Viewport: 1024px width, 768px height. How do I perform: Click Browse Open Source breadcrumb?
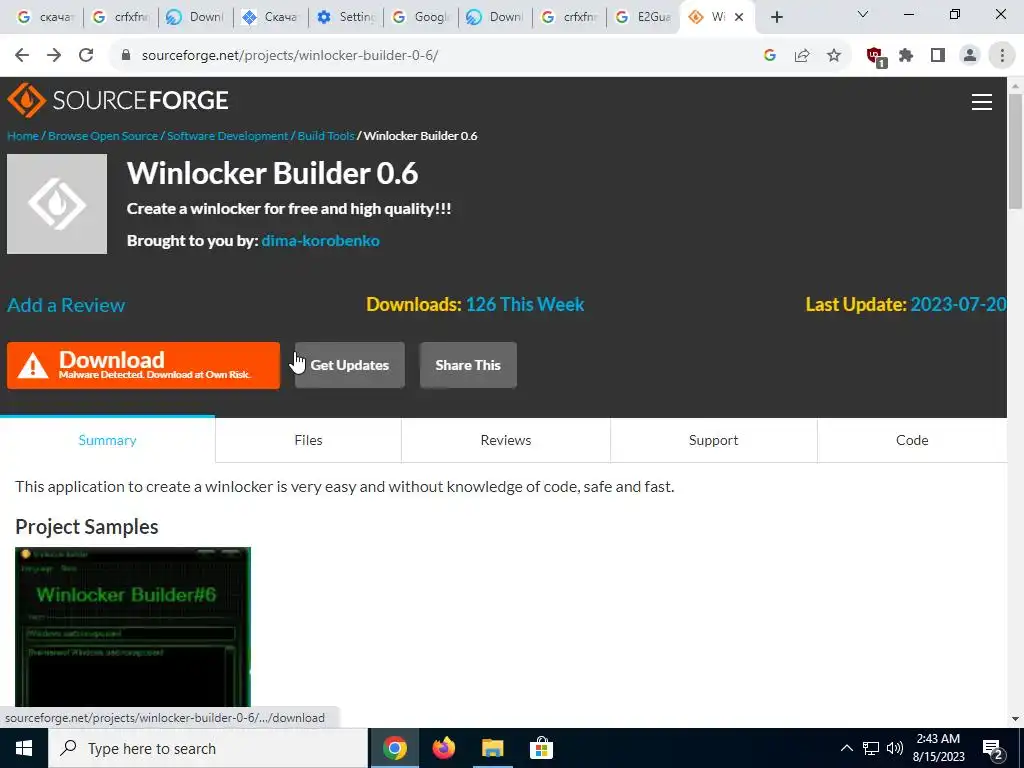pos(103,136)
